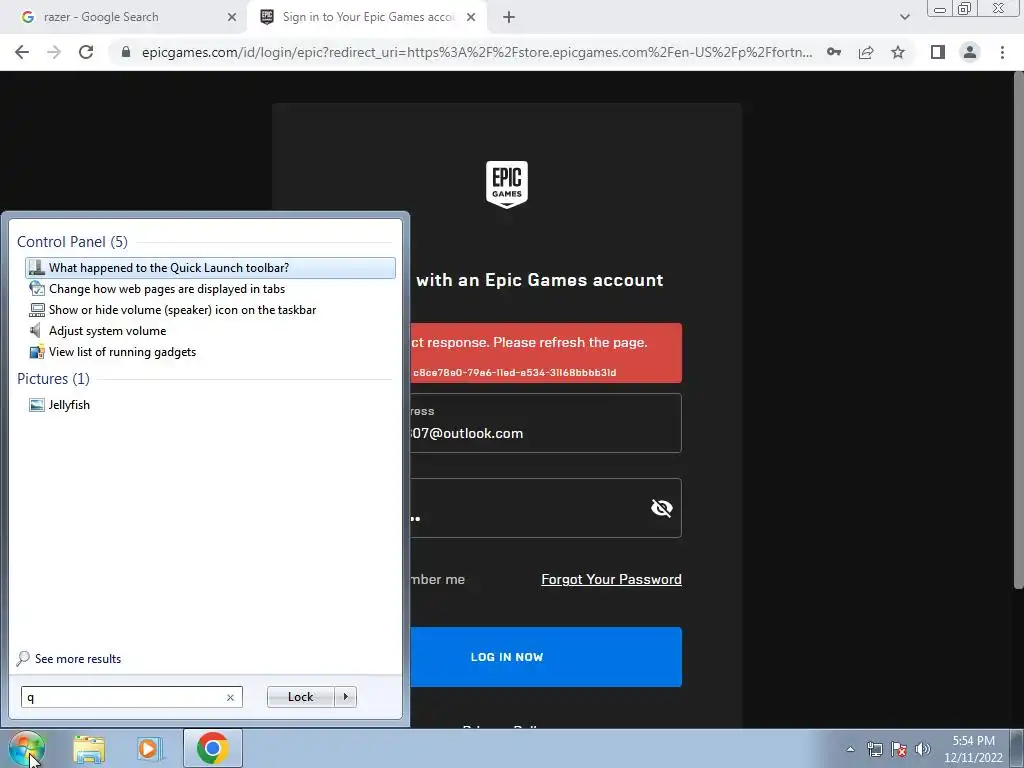1024x768 pixels.
Task: Click the red error message banner
Action: 546,353
